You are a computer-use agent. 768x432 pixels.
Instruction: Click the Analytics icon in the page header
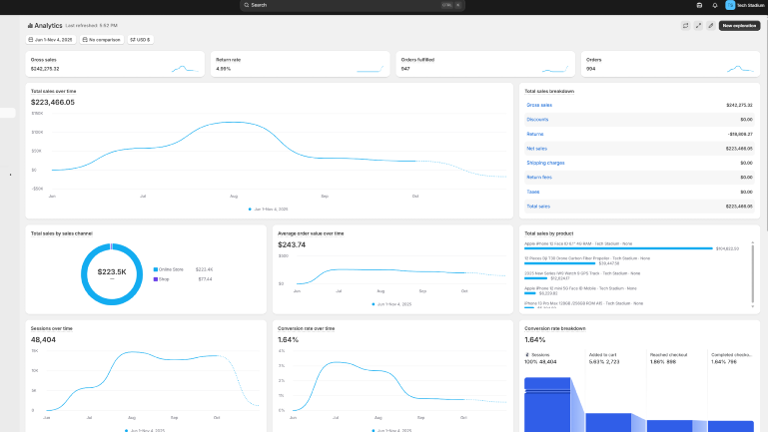click(30, 25)
